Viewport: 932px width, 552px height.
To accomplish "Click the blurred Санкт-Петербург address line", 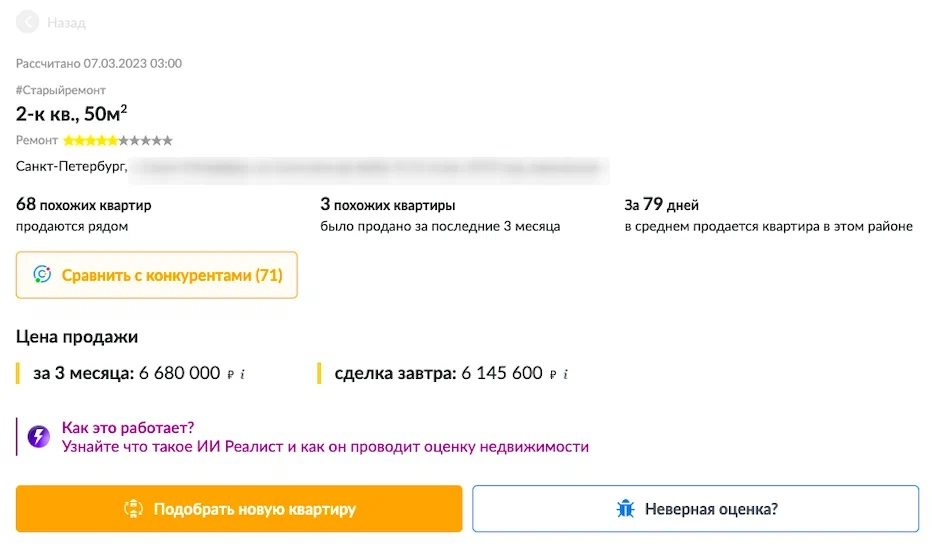I will tap(312, 167).
